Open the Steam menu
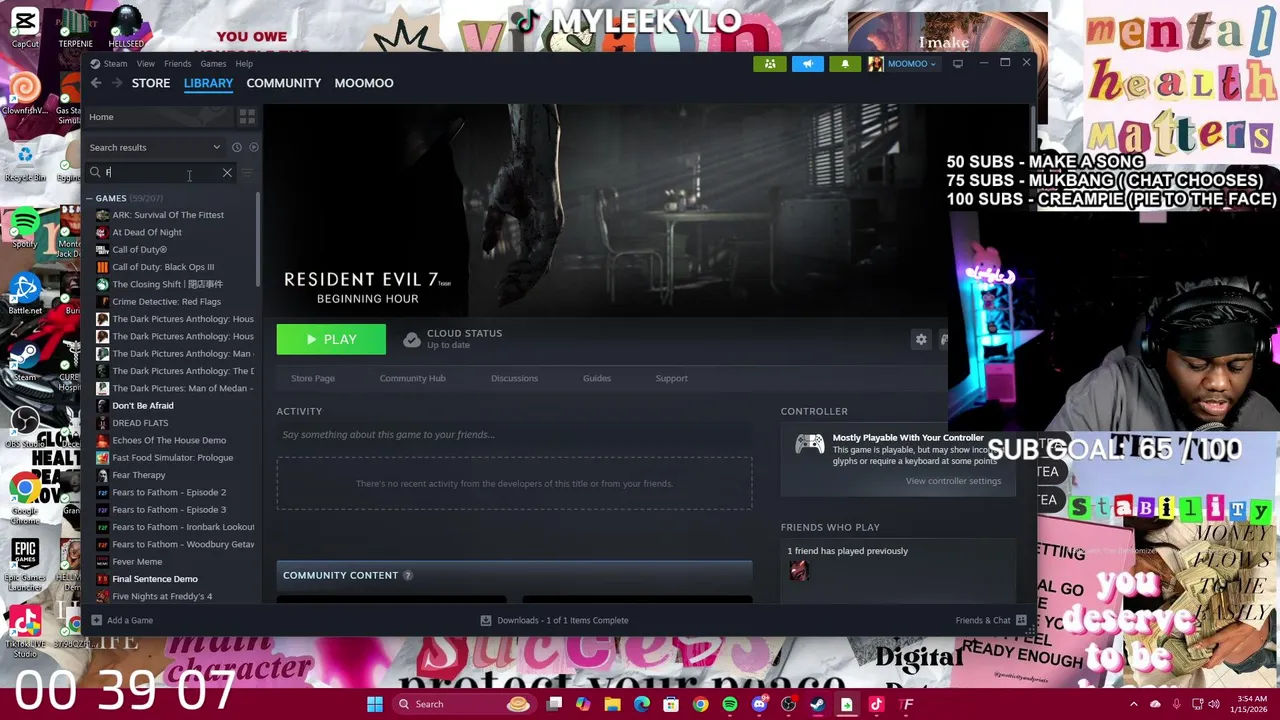Viewport: 1280px width, 720px height. tap(115, 64)
